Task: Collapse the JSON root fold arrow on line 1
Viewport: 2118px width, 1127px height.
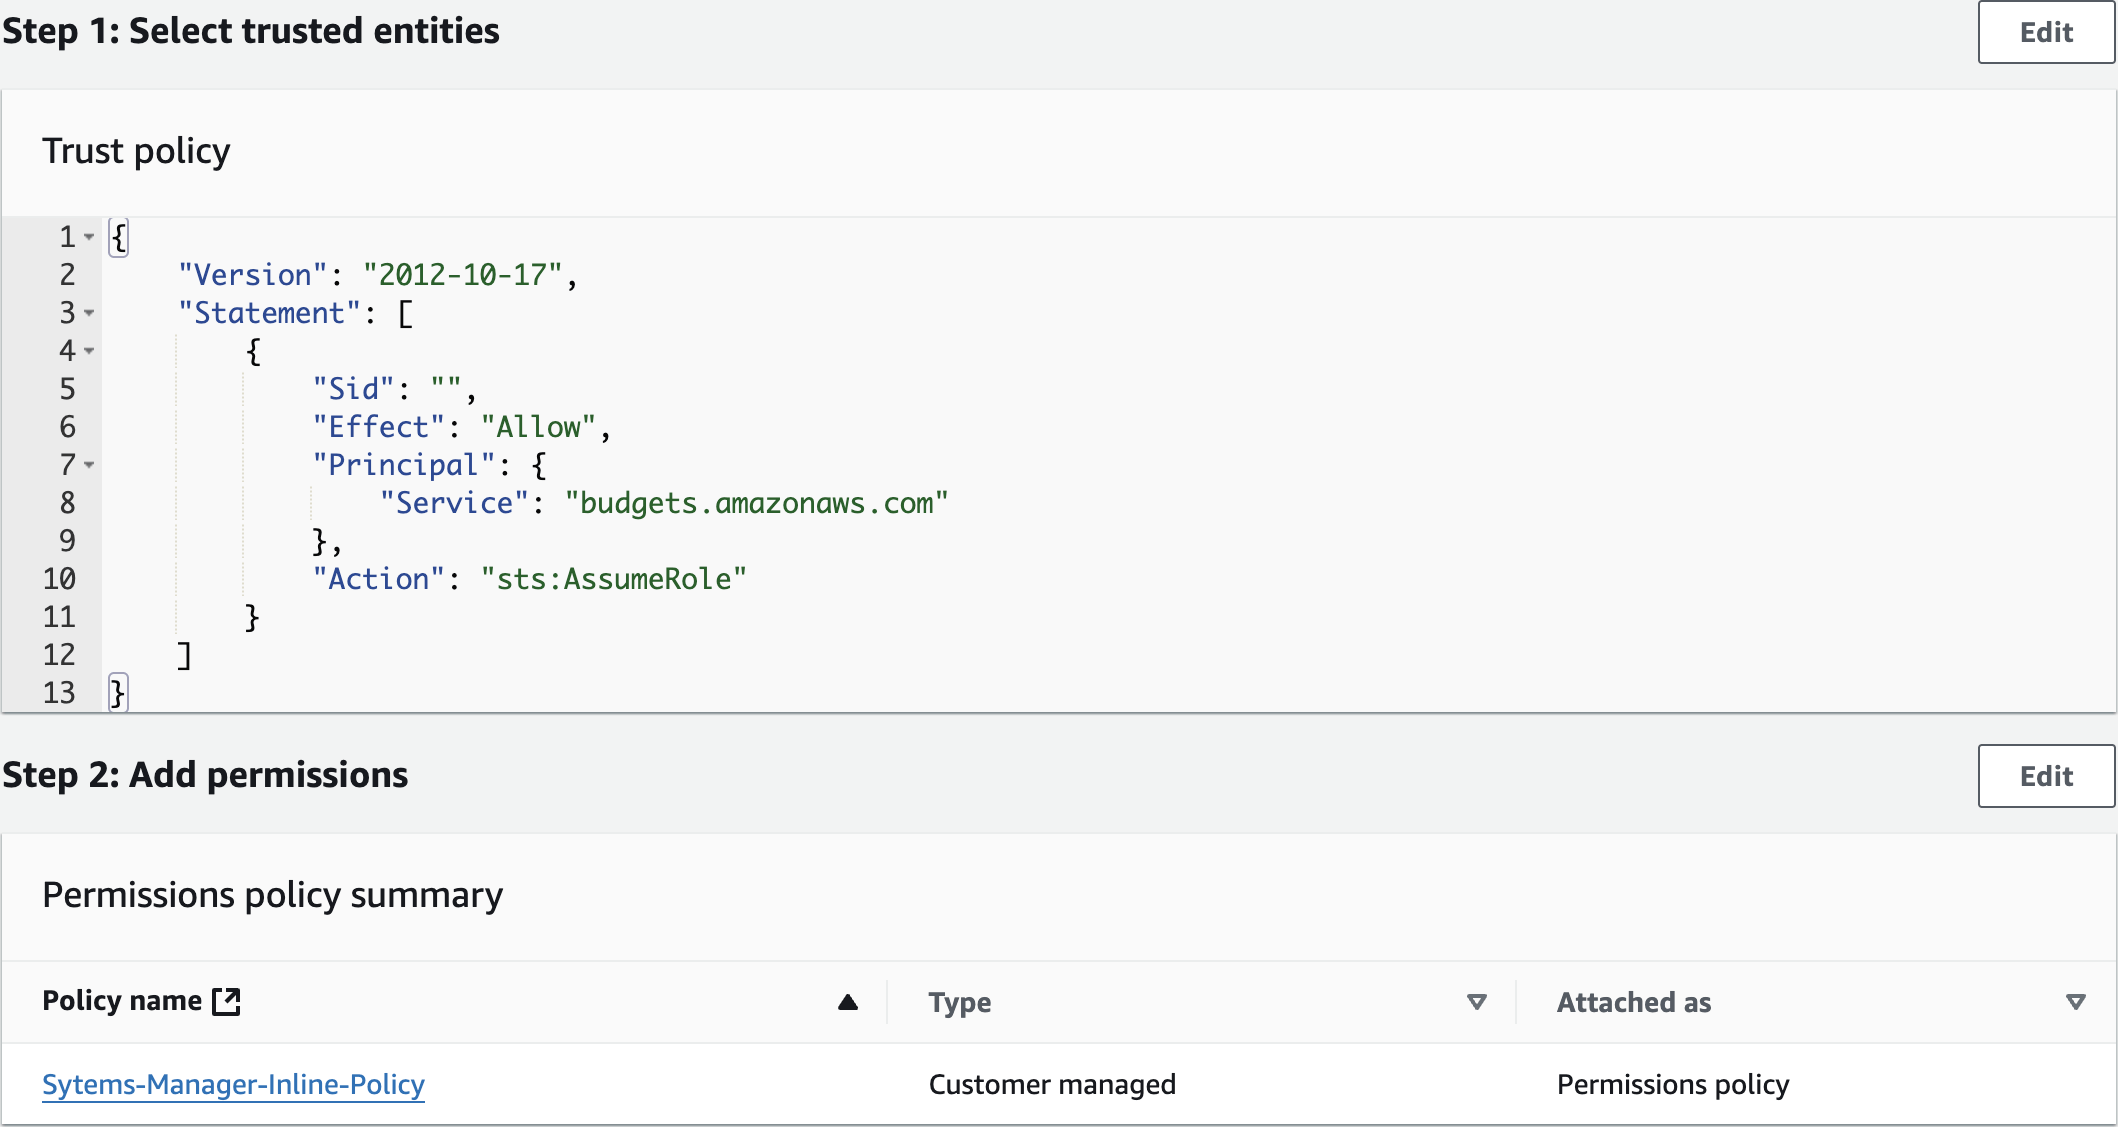Action: click(x=89, y=237)
